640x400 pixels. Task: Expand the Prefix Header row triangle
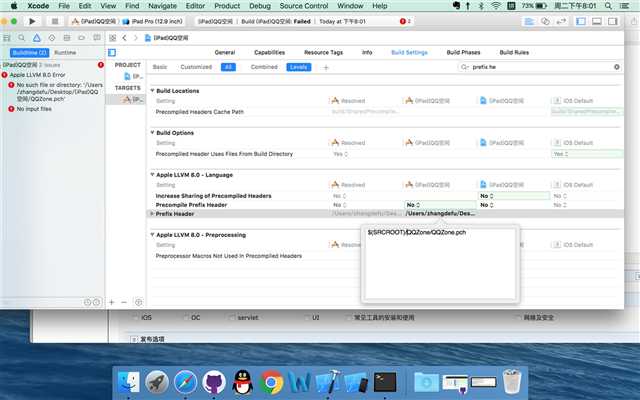(x=152, y=214)
